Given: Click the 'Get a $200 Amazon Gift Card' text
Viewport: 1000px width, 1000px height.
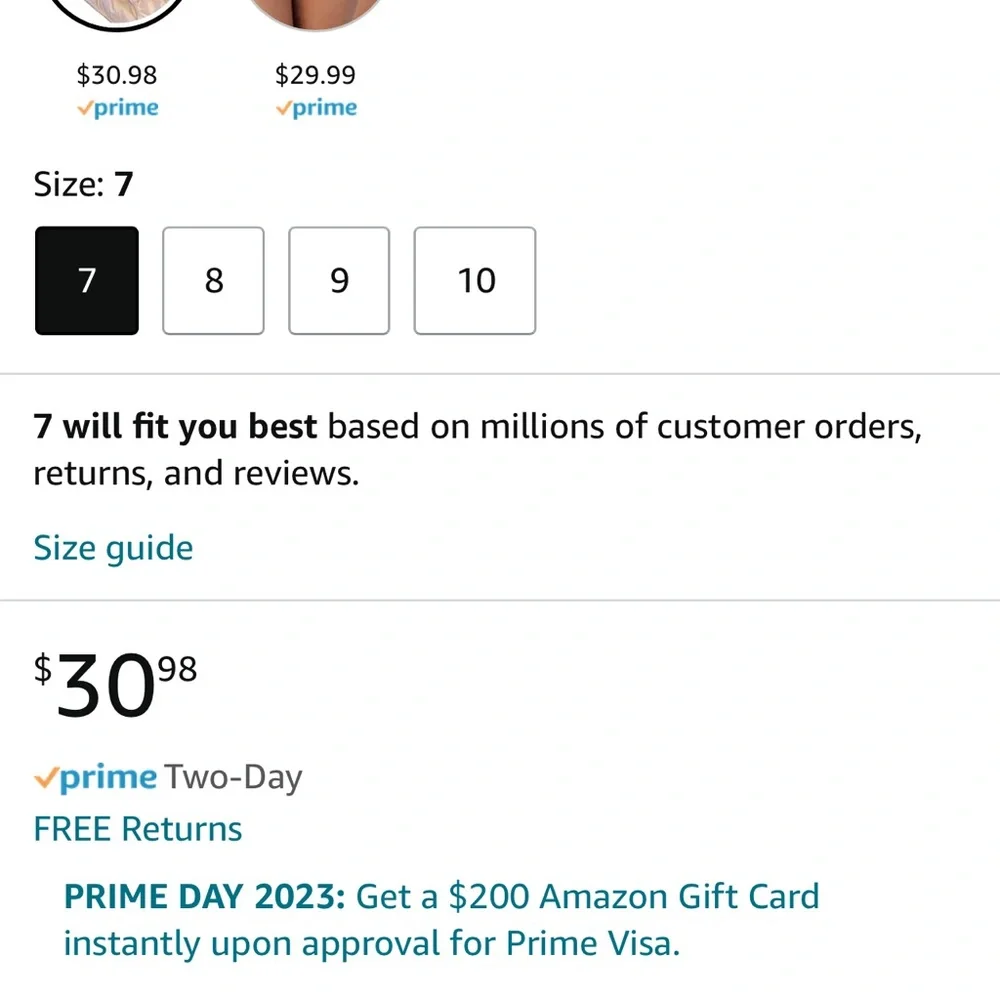Looking at the screenshot, I should (587, 897).
